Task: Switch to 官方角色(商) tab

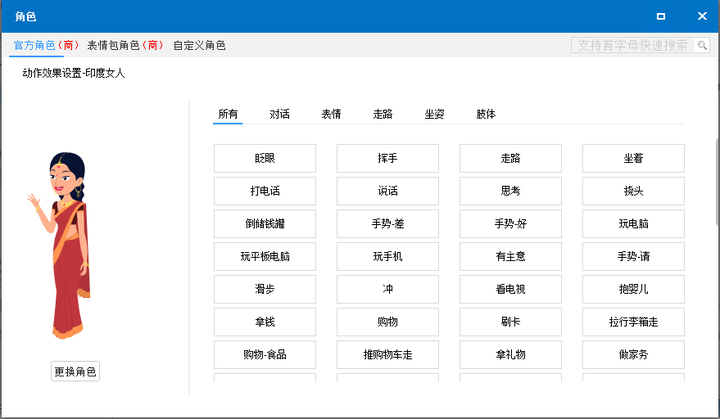Action: (x=45, y=45)
